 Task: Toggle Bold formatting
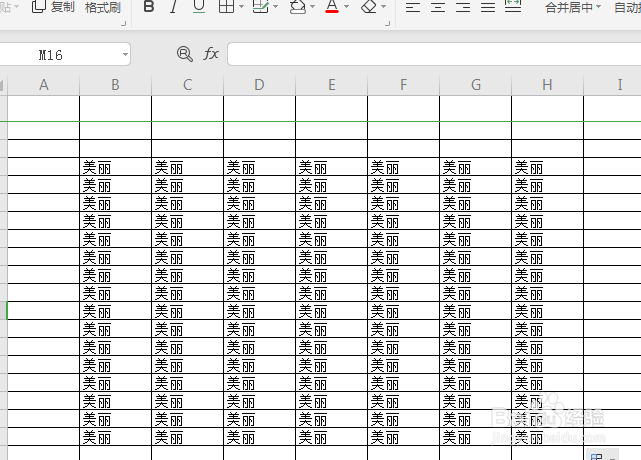point(149,6)
